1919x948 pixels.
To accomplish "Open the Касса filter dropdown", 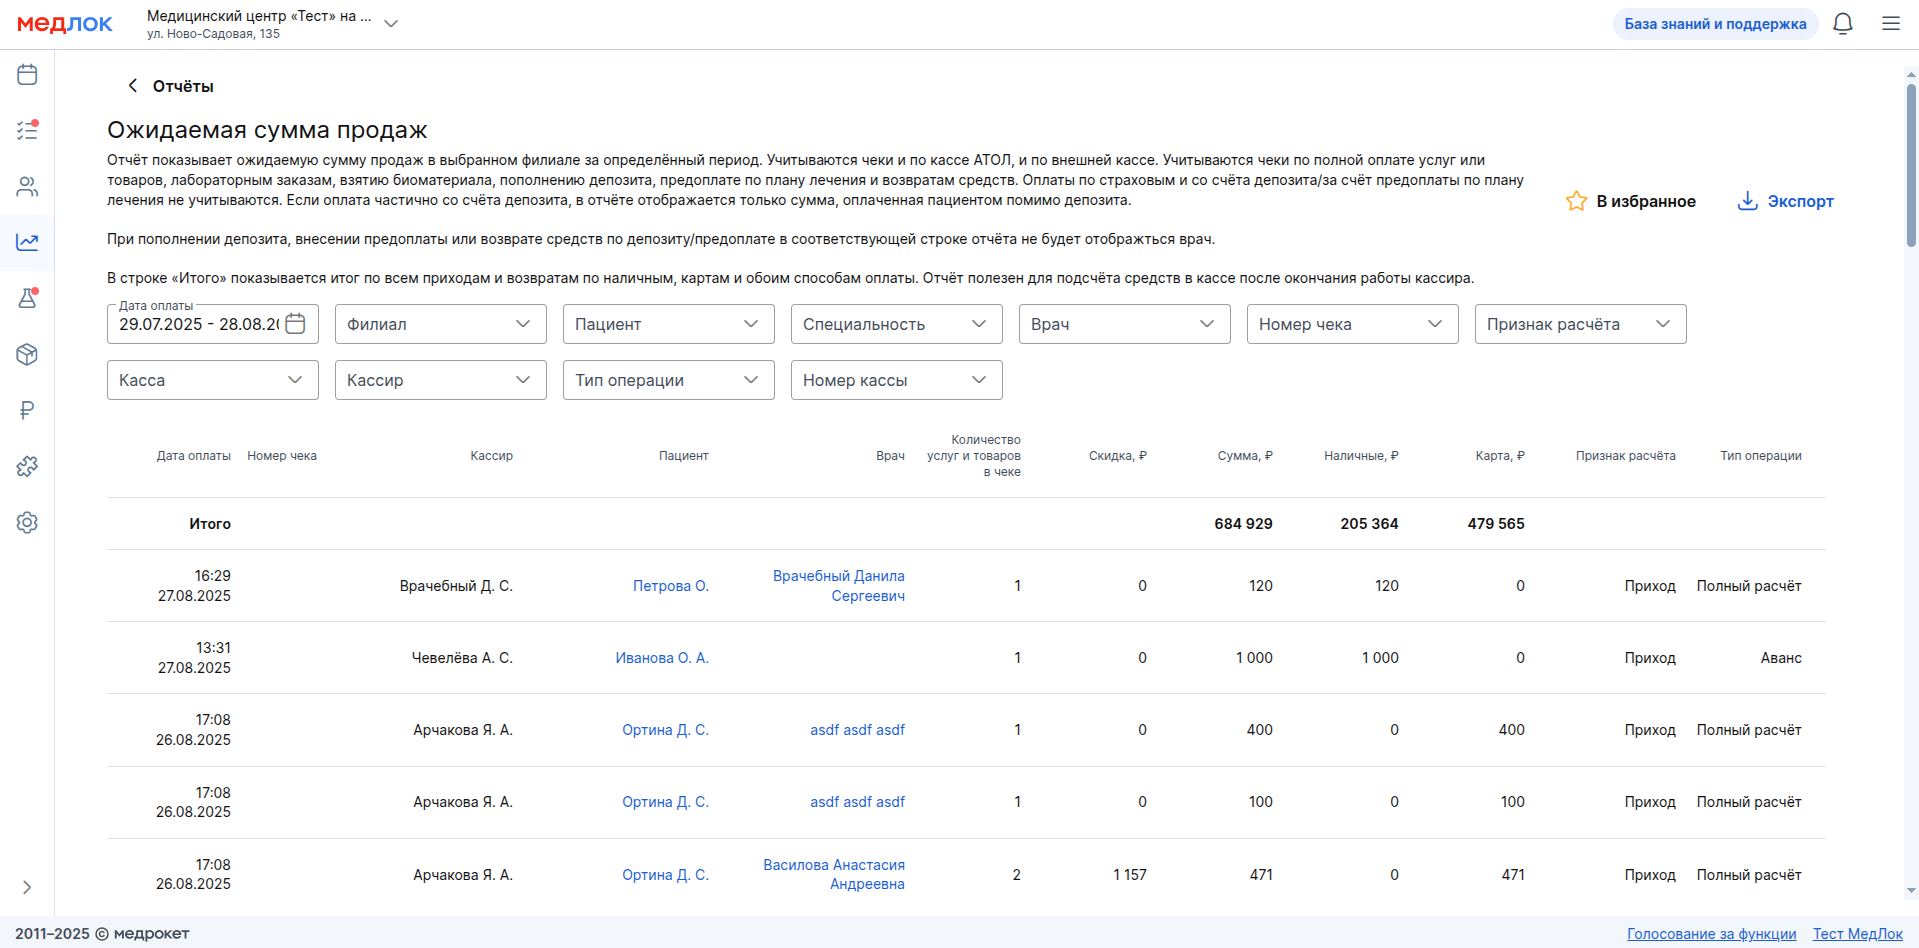I will tap(213, 380).
